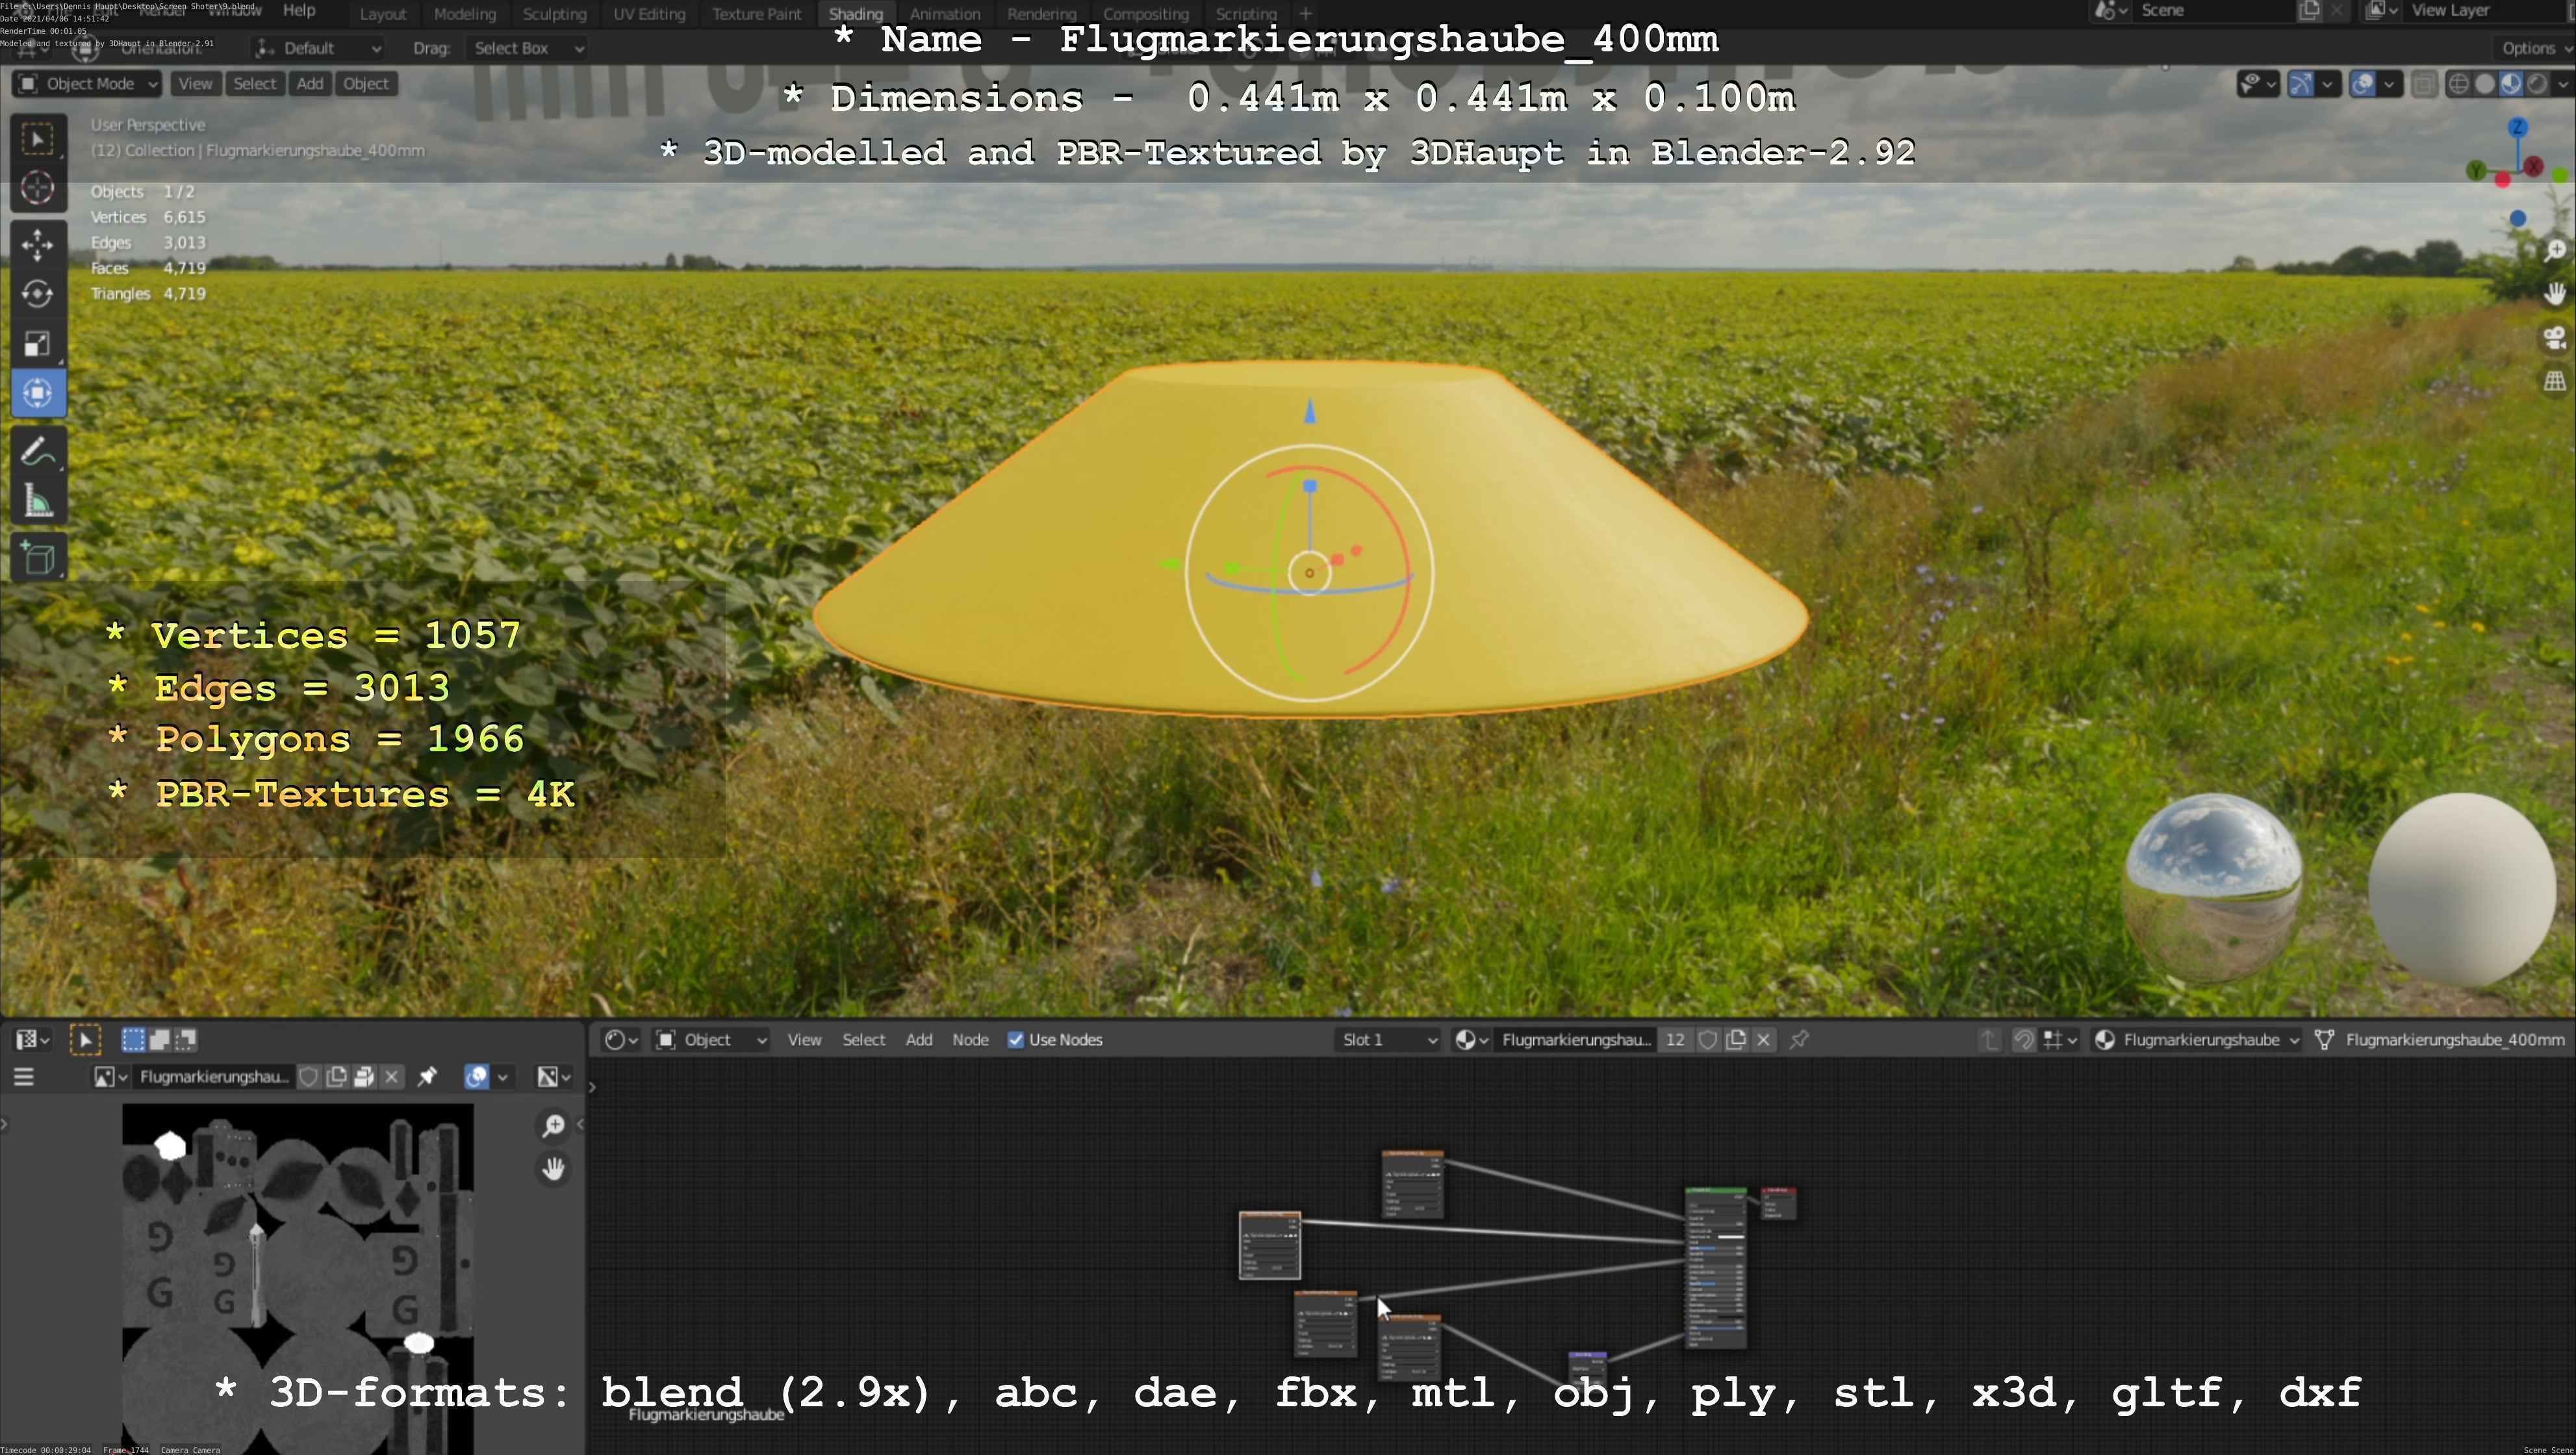
Task: Select the Scale tool
Action: tap(38, 344)
